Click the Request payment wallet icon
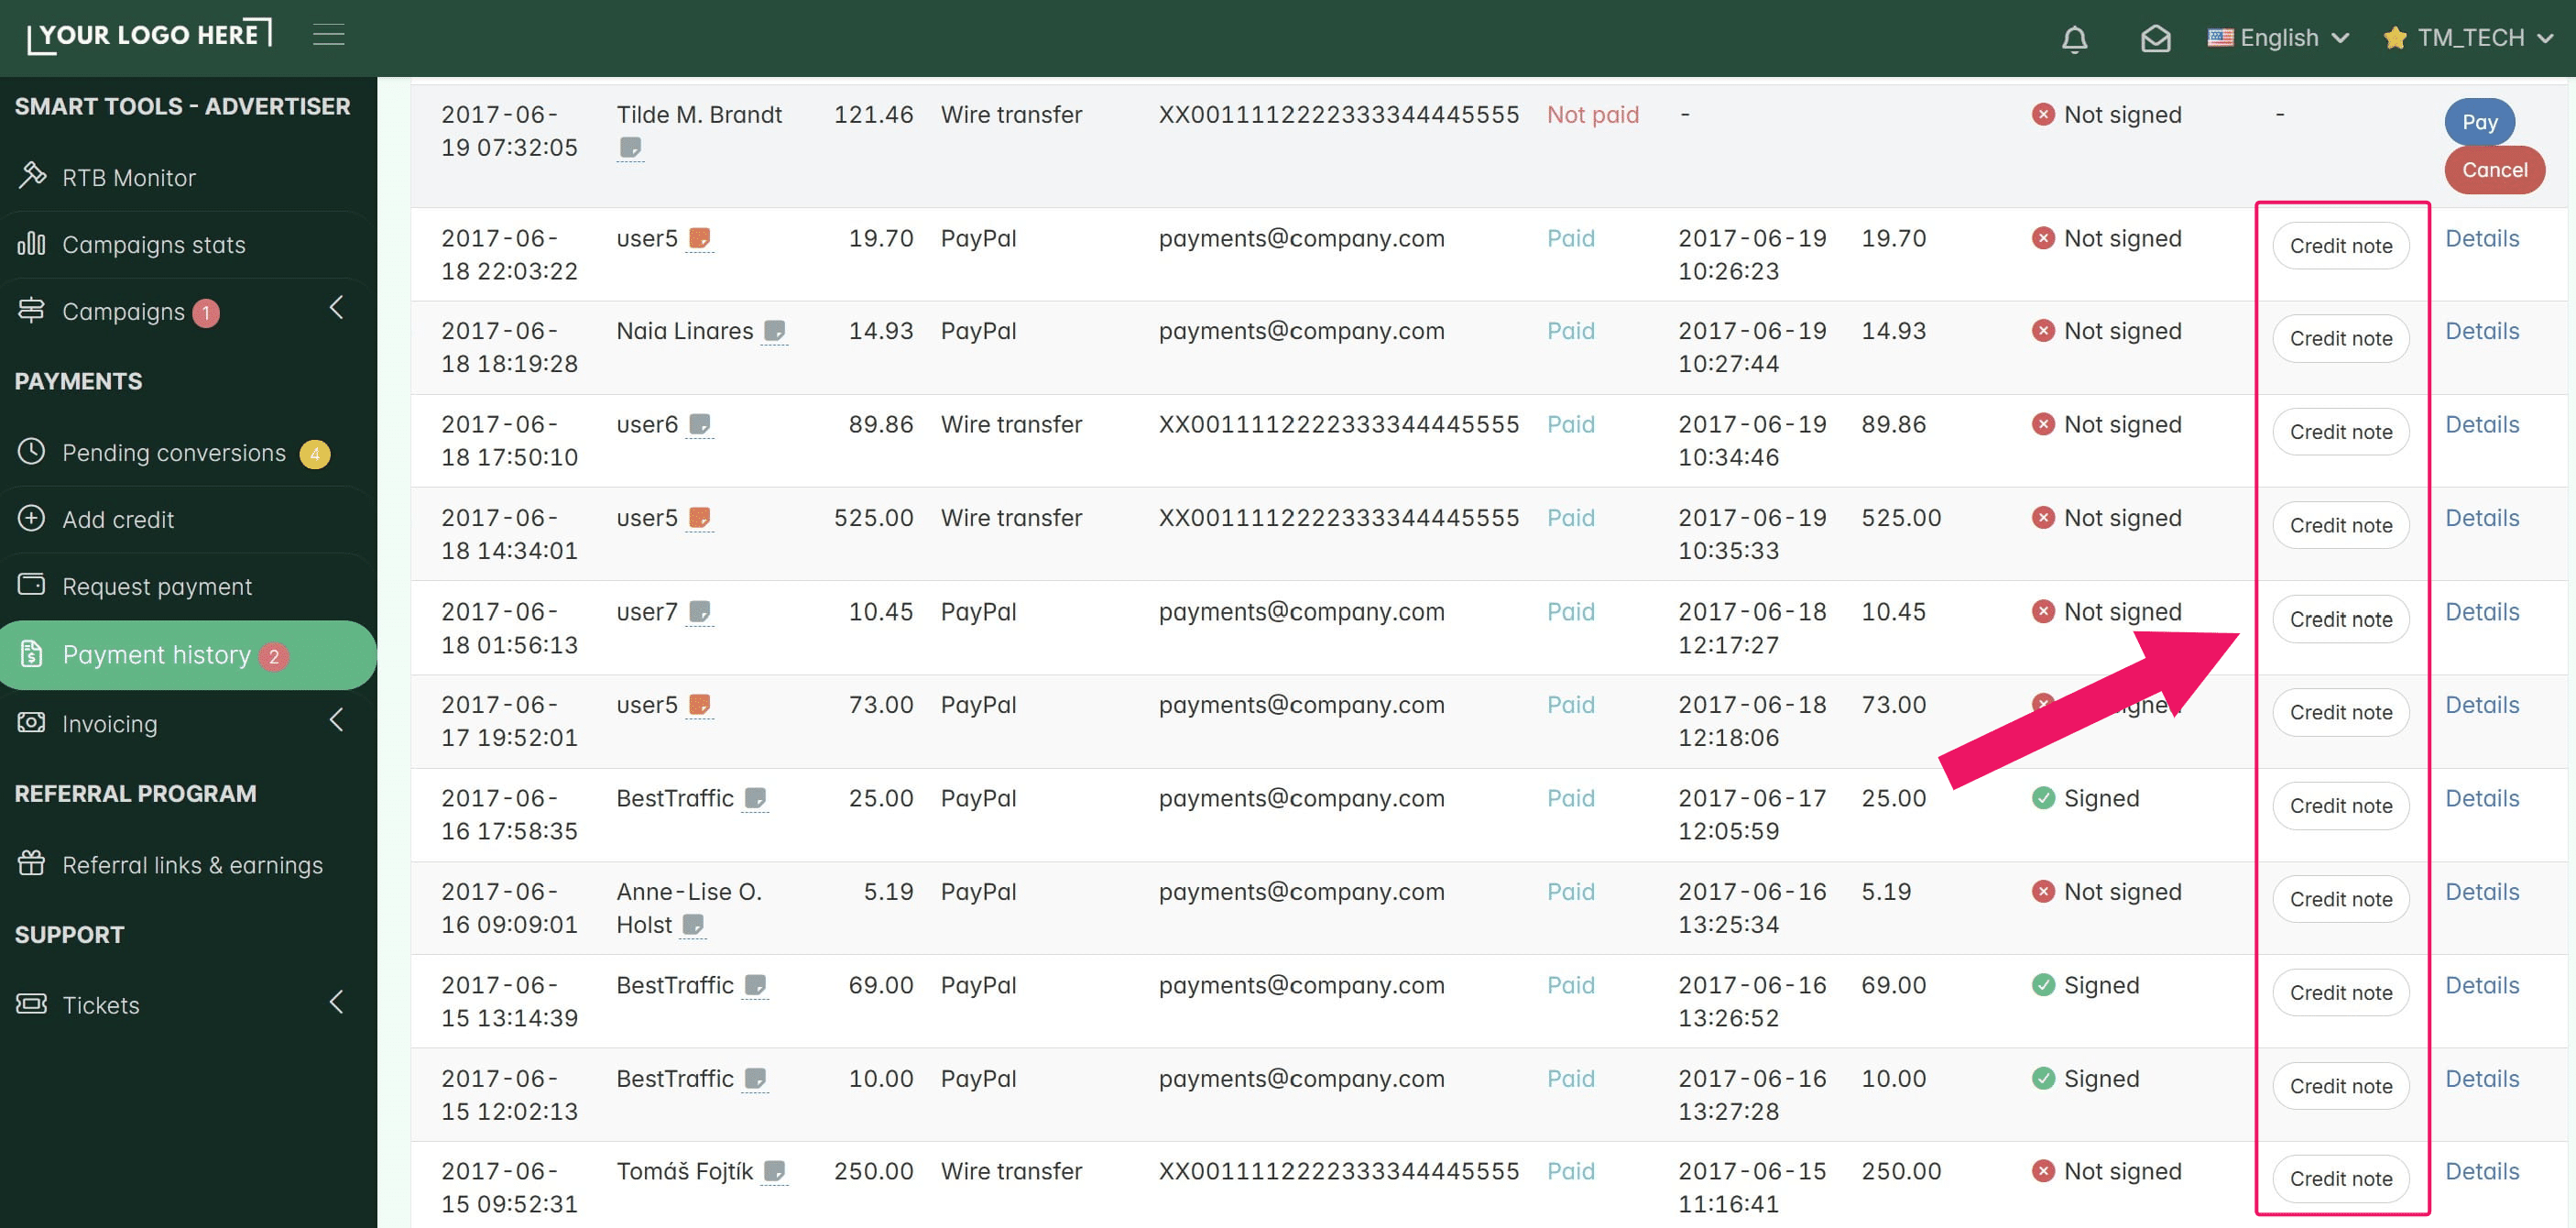 (32, 584)
